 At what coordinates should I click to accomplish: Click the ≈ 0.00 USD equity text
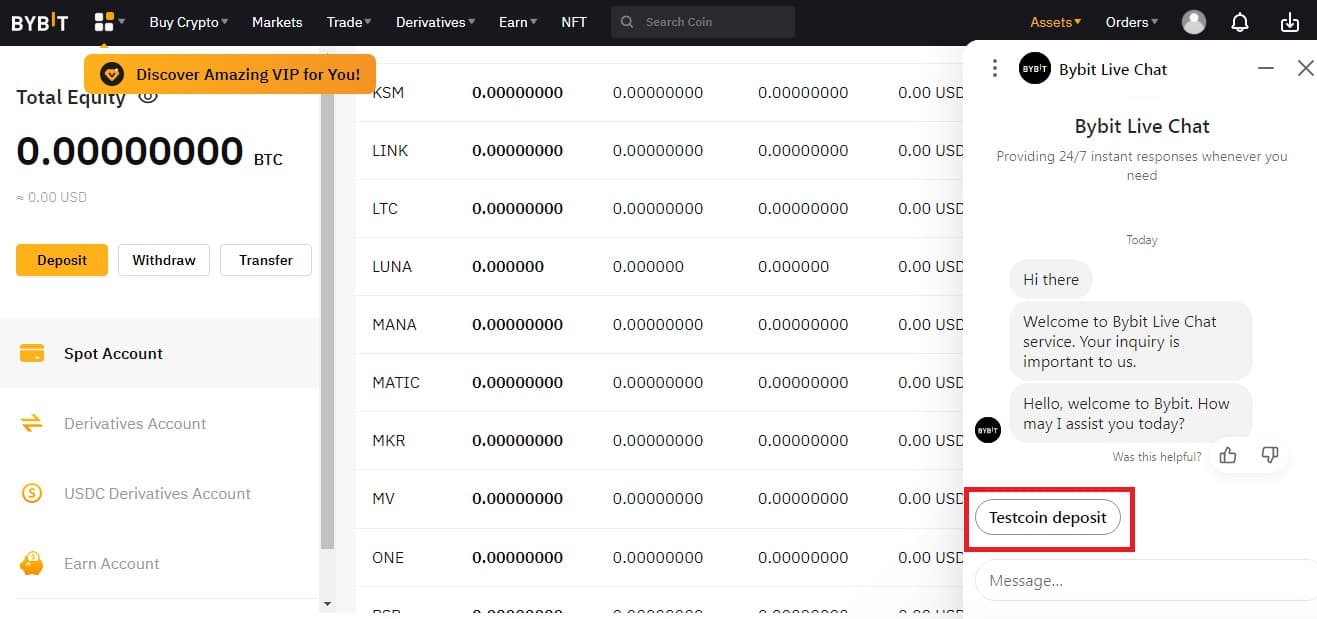52,197
